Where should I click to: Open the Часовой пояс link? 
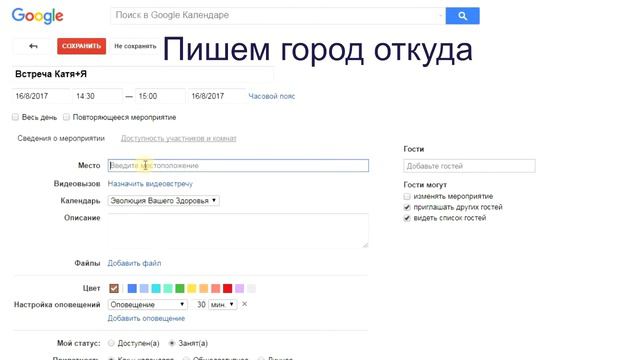(271, 96)
